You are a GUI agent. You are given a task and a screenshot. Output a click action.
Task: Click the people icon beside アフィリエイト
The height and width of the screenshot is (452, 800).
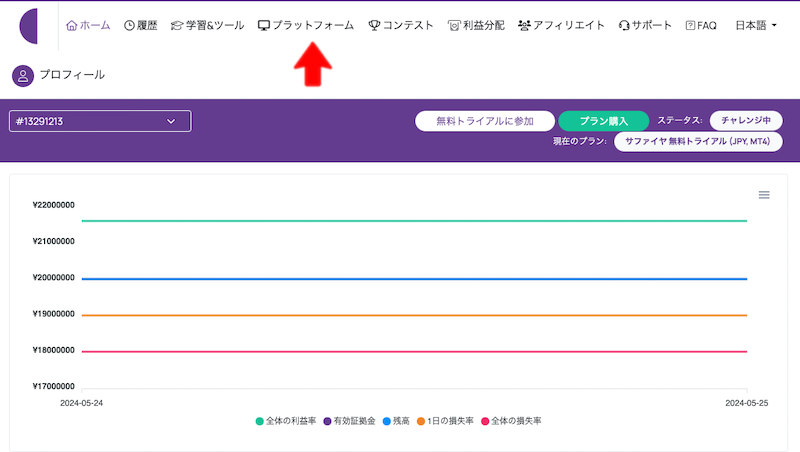524,26
